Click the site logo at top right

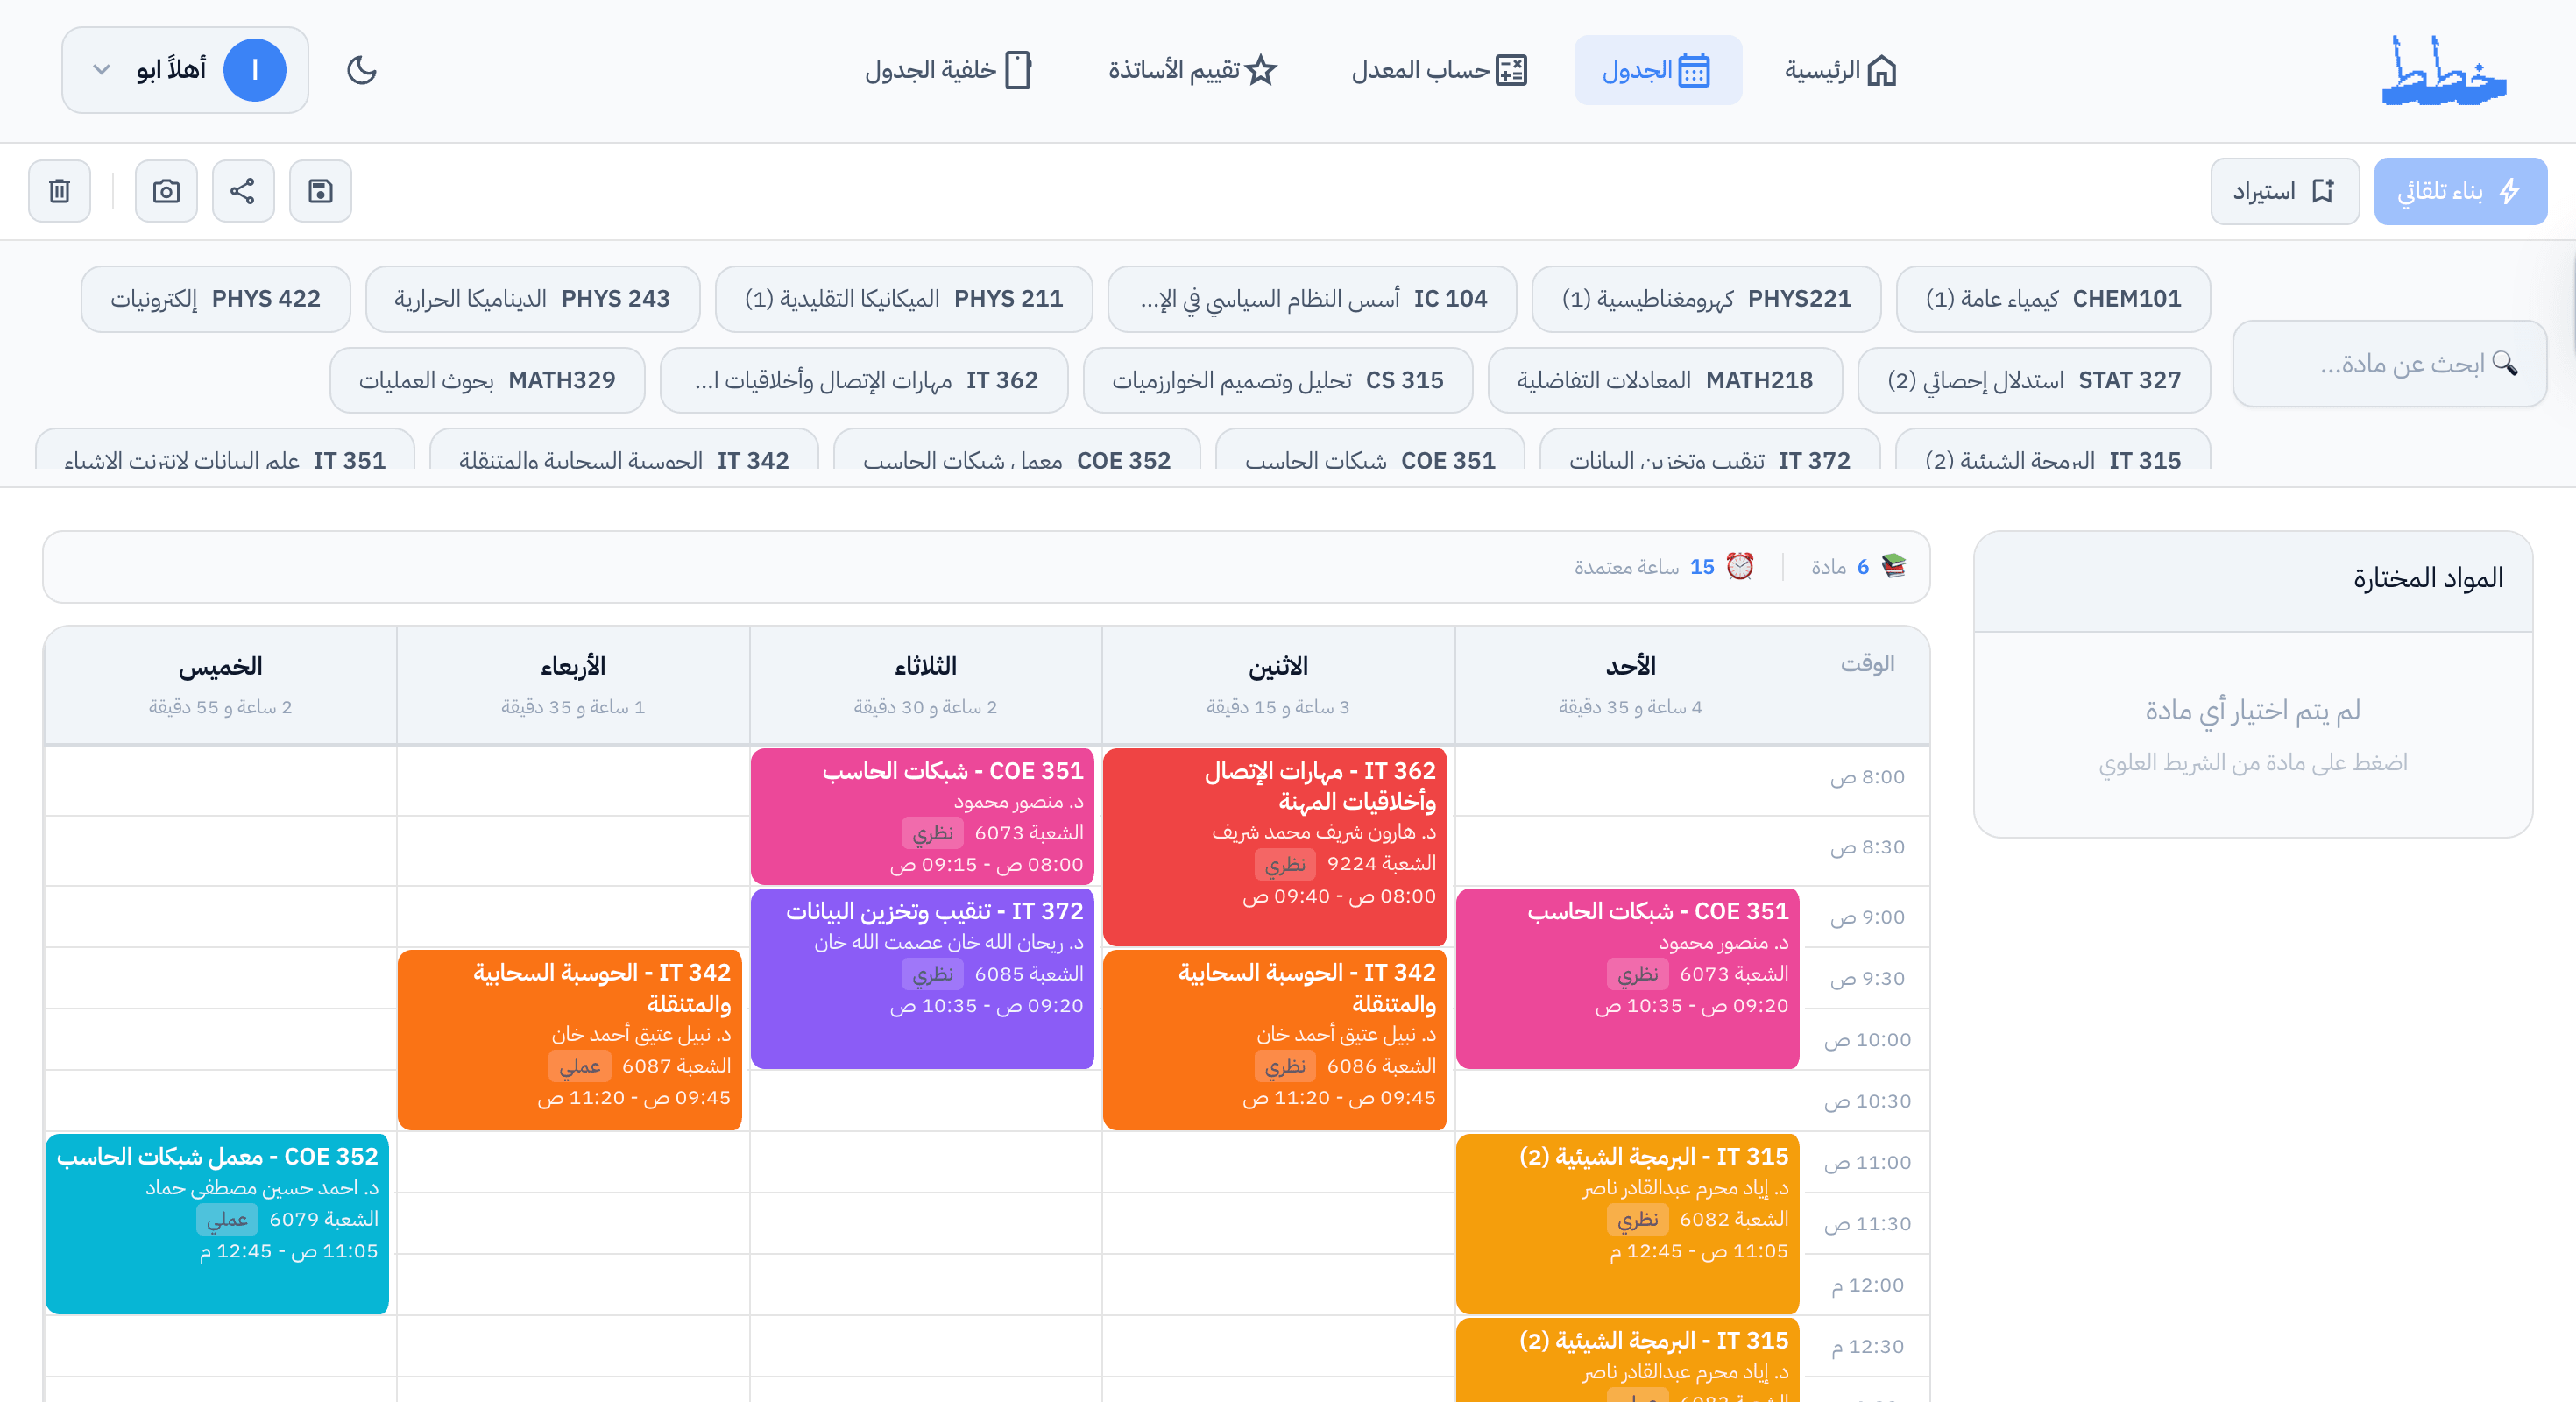tap(2443, 72)
